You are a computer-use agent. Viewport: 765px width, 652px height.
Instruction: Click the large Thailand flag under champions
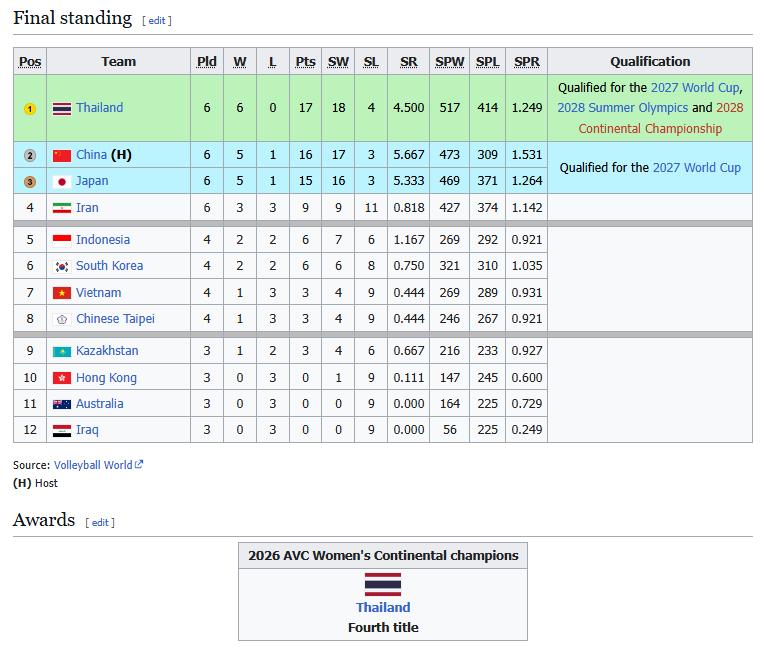pos(383,585)
